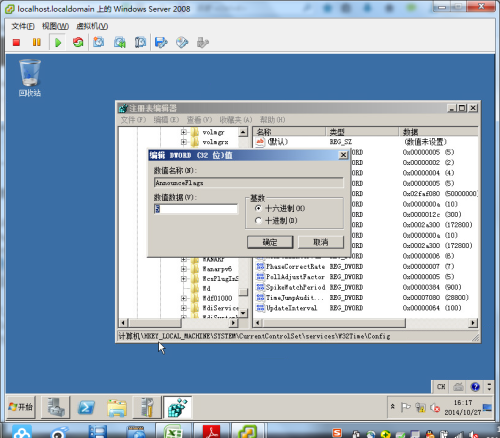Open the 虚拟机 menu of vSphere console
500x438 pixels.
(92, 26)
